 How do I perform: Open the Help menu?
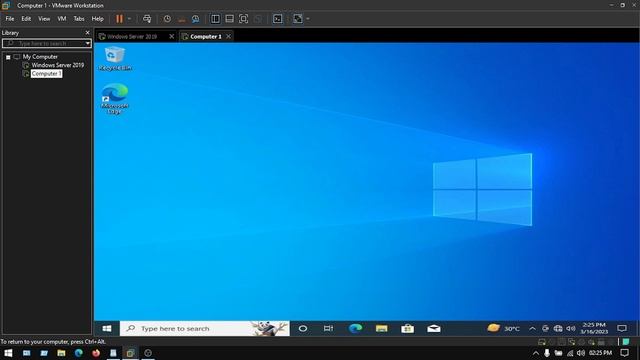(98, 19)
